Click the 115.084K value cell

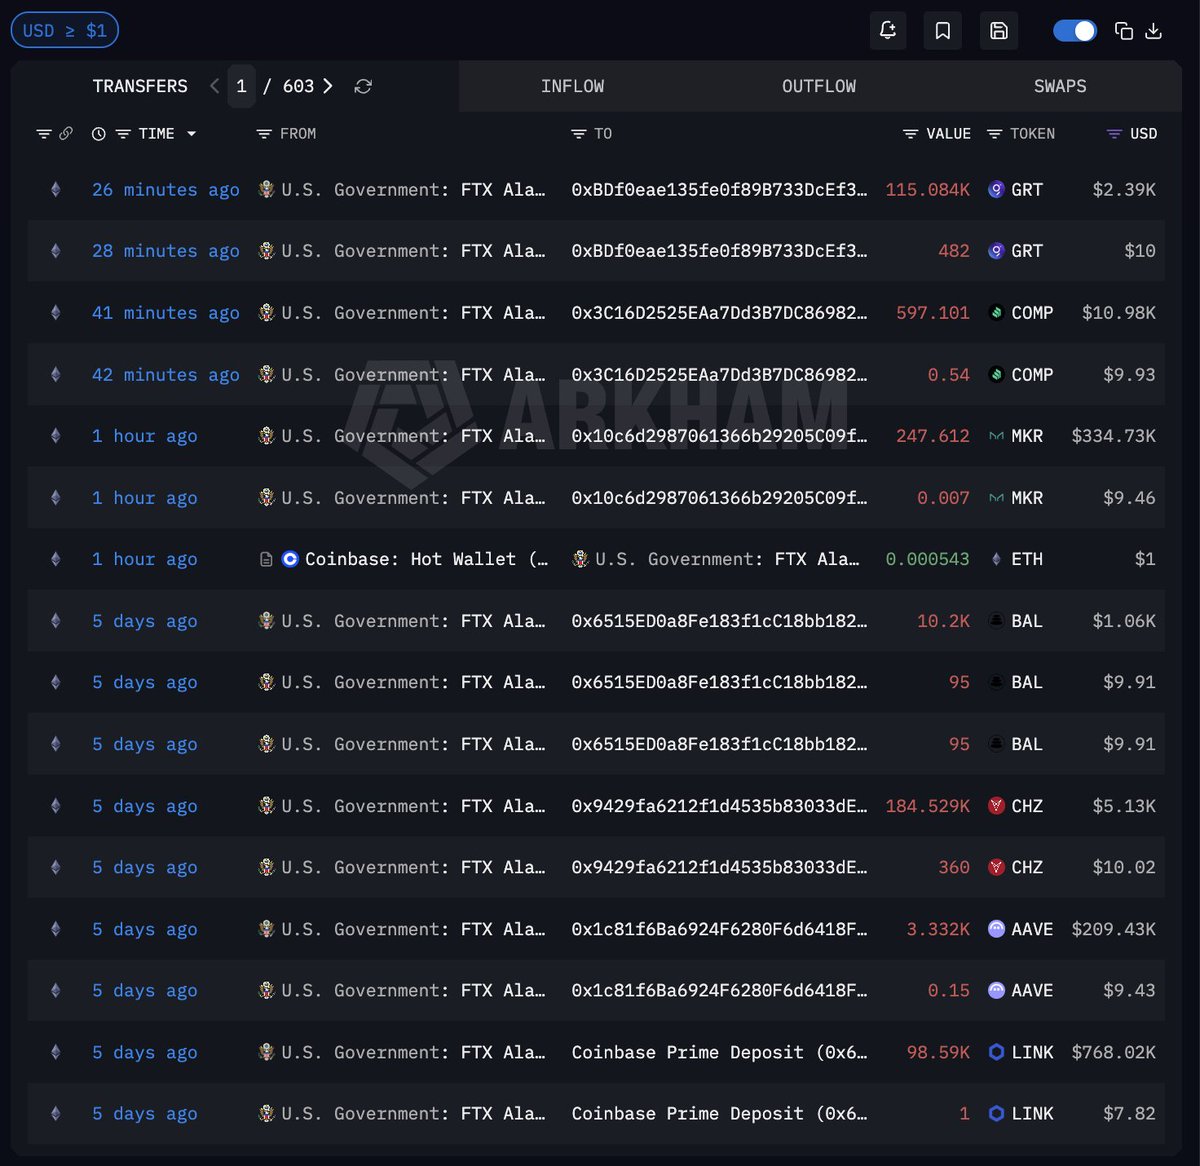[x=927, y=189]
